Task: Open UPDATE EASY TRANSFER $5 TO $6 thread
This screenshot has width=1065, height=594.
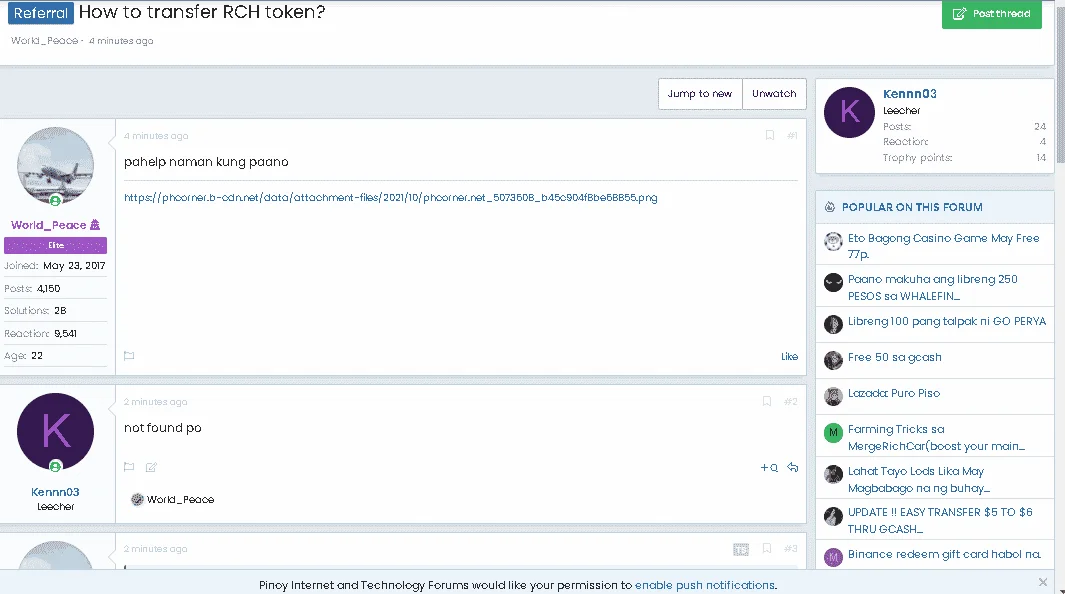Action: point(940,520)
